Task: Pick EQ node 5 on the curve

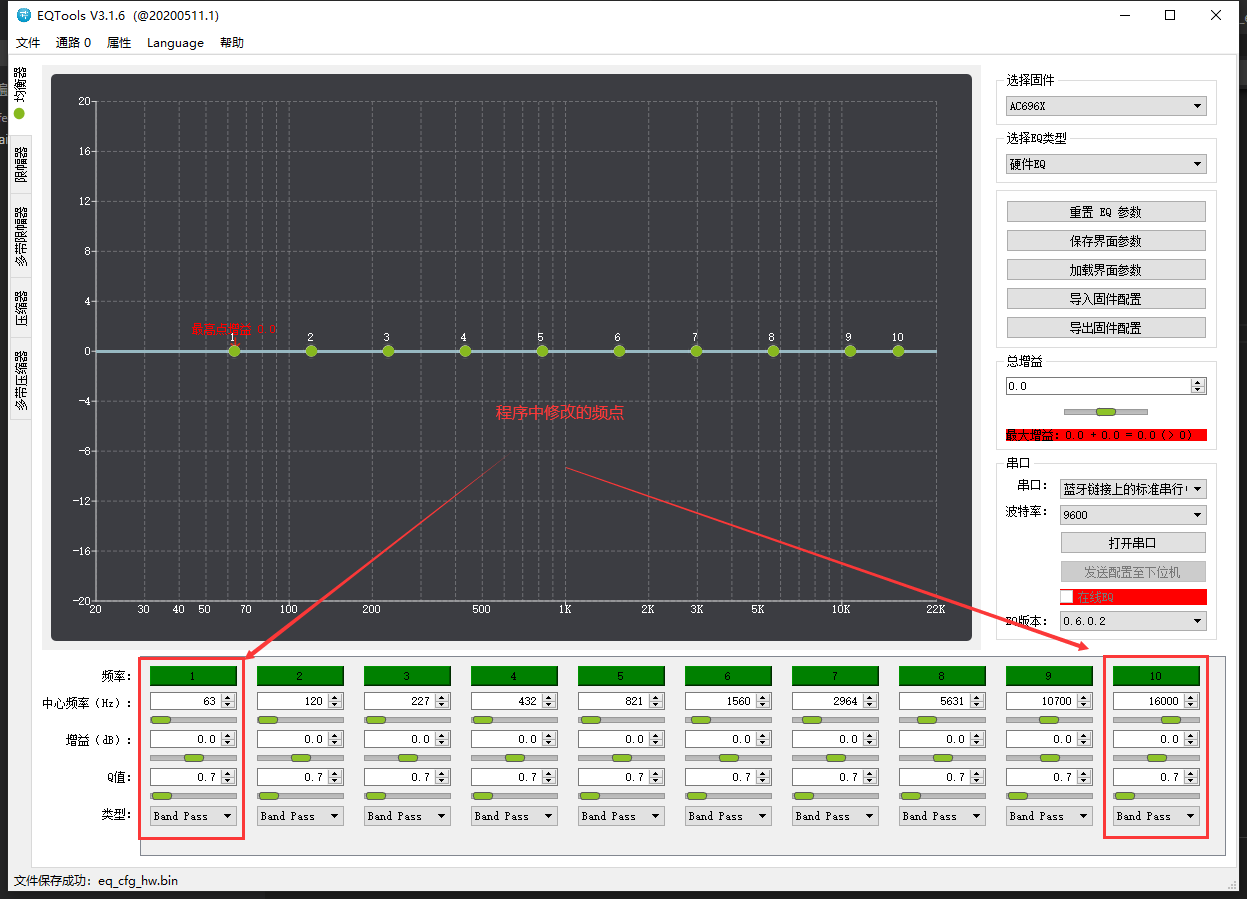Action: point(542,351)
